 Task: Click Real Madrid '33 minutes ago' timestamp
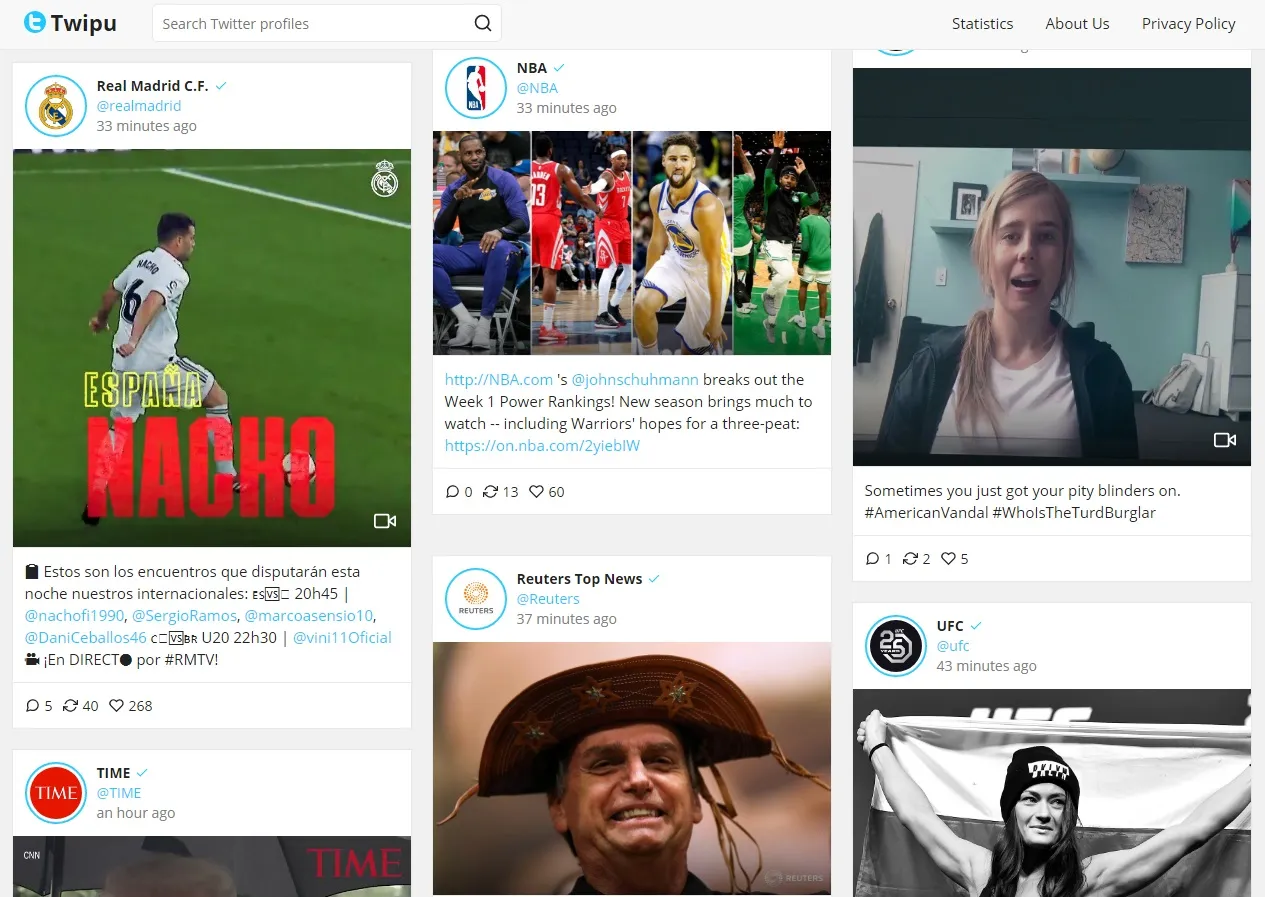pyautogui.click(x=147, y=126)
